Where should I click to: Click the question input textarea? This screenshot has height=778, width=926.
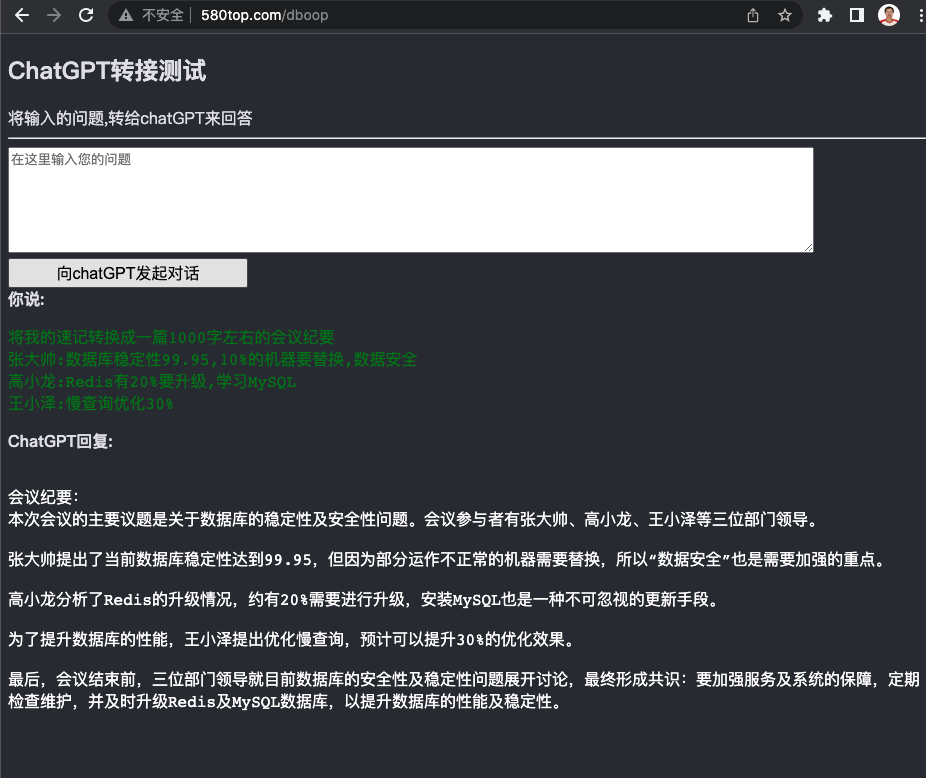click(410, 198)
